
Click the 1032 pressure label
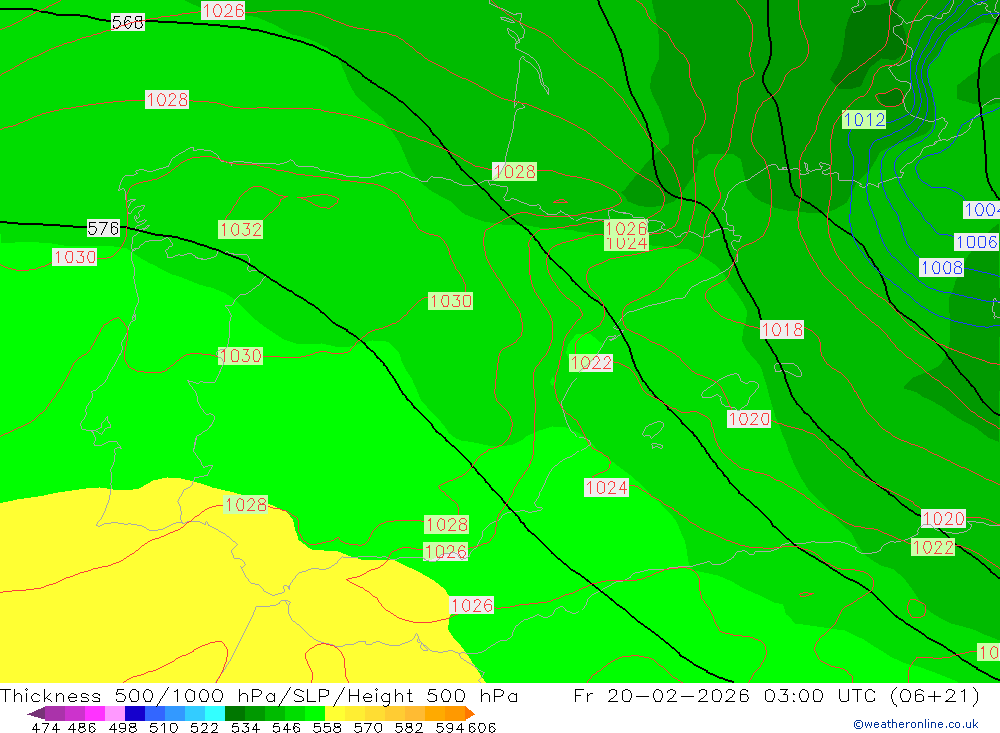coord(240,230)
